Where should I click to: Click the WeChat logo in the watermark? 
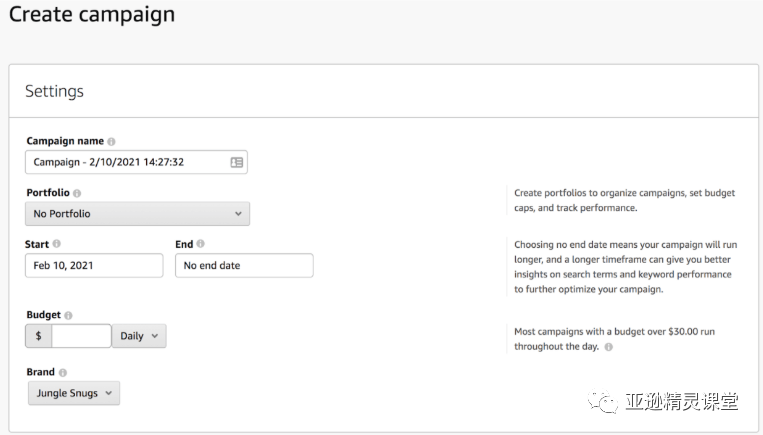pyautogui.click(x=607, y=402)
